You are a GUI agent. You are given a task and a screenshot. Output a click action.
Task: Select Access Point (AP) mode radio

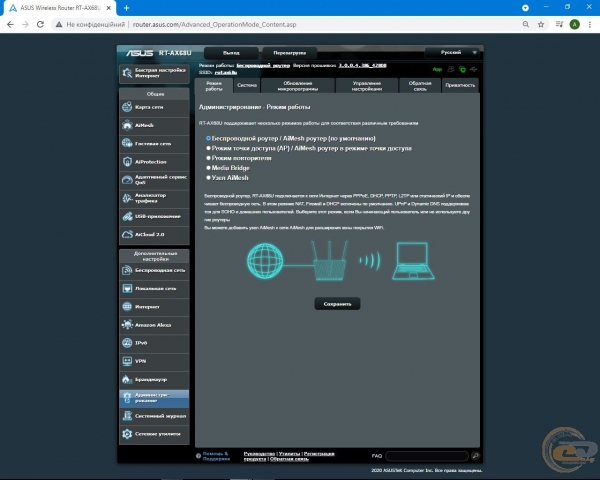click(x=209, y=148)
